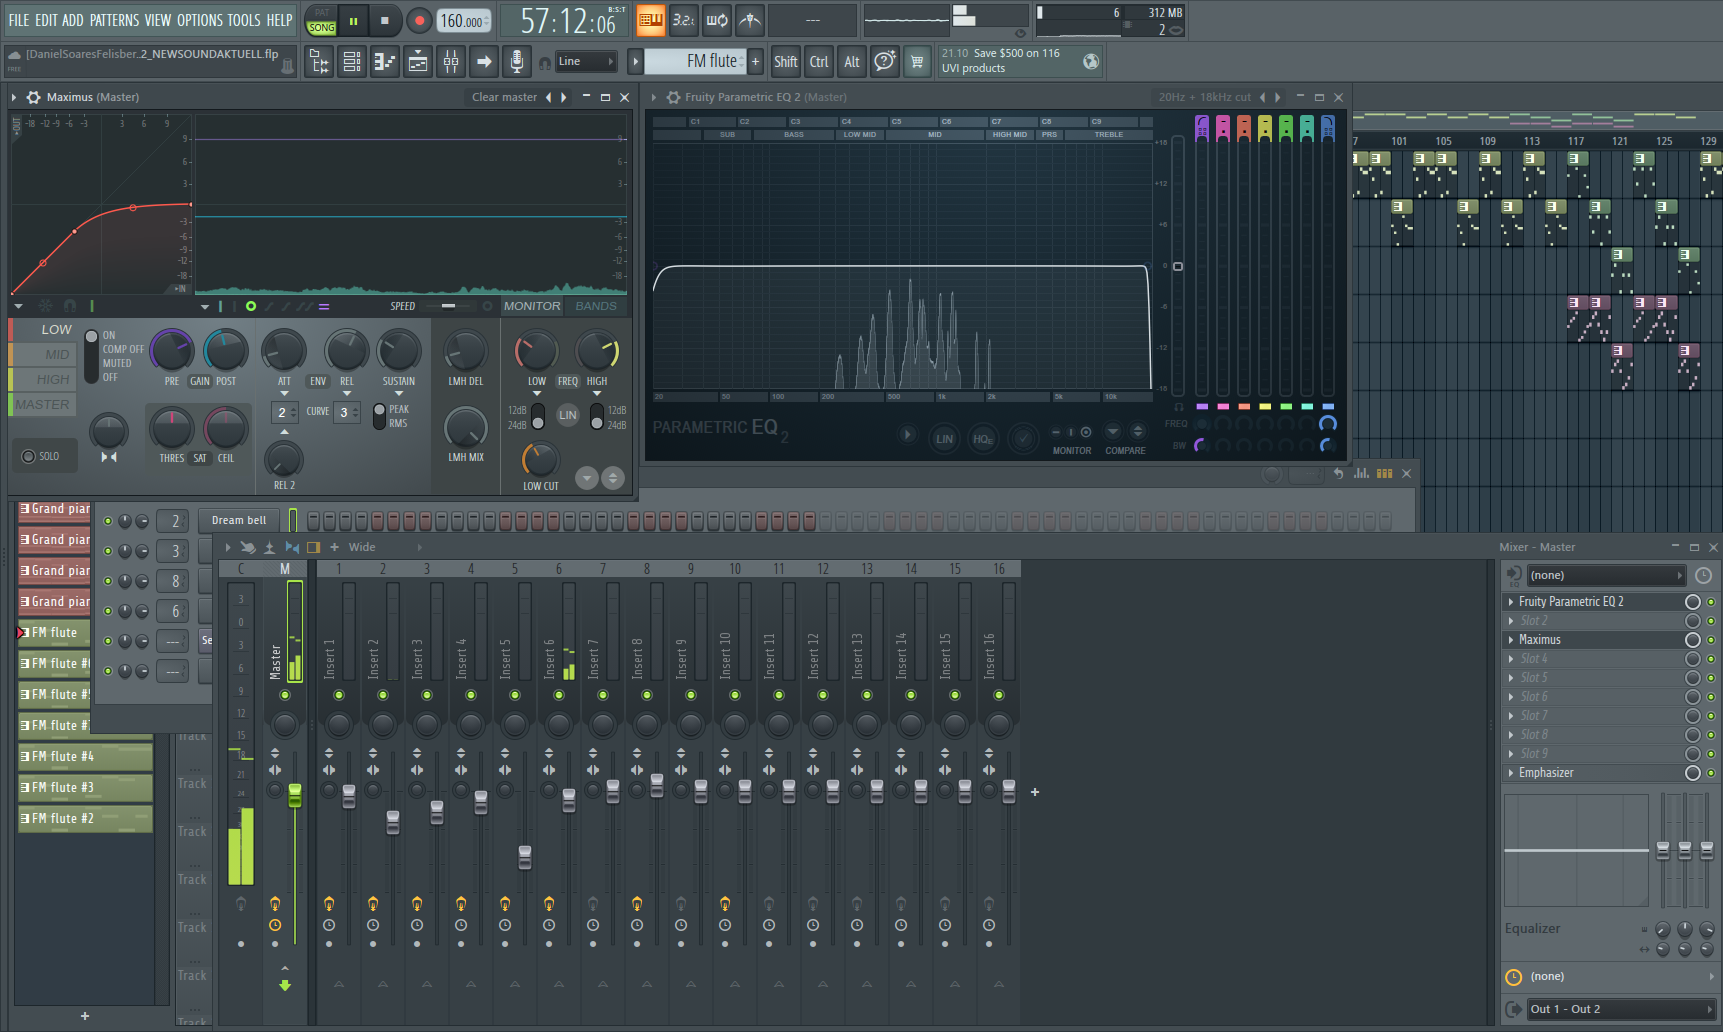Click the shopping cart icon

pos(917,62)
